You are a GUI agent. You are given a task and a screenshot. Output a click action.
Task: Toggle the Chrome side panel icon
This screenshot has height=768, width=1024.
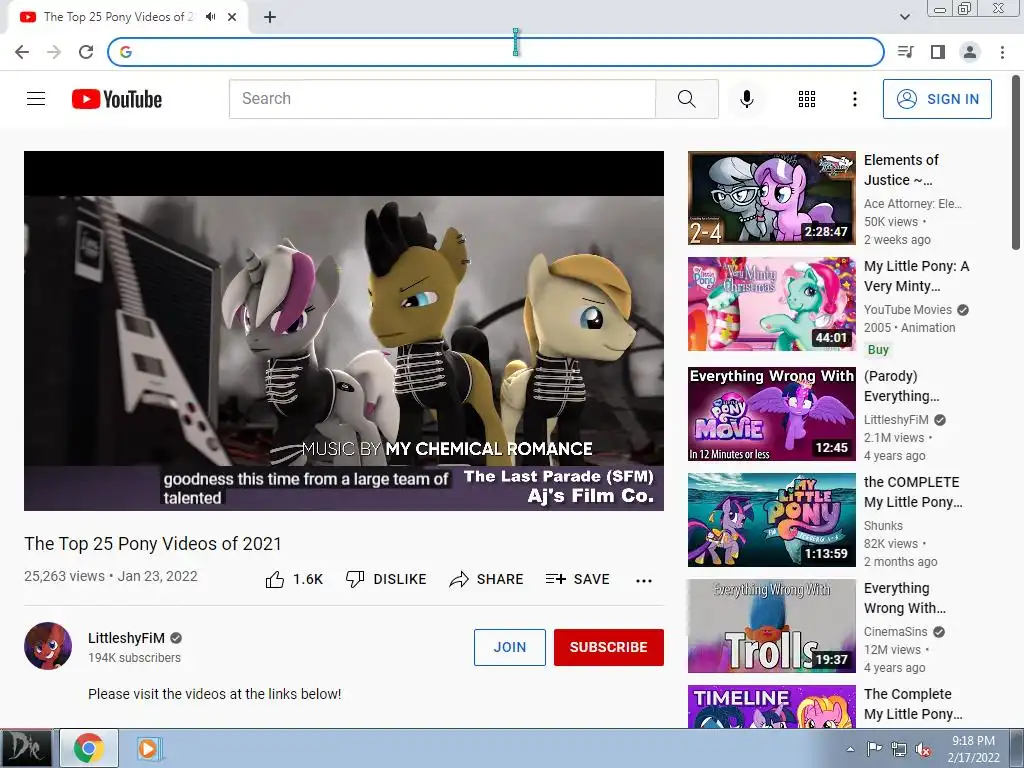pos(938,52)
